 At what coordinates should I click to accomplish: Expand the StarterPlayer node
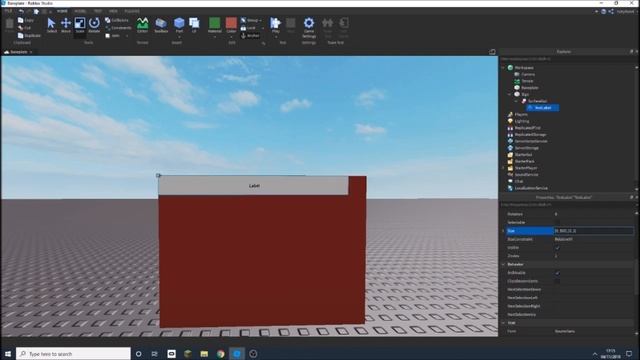pyautogui.click(x=503, y=168)
